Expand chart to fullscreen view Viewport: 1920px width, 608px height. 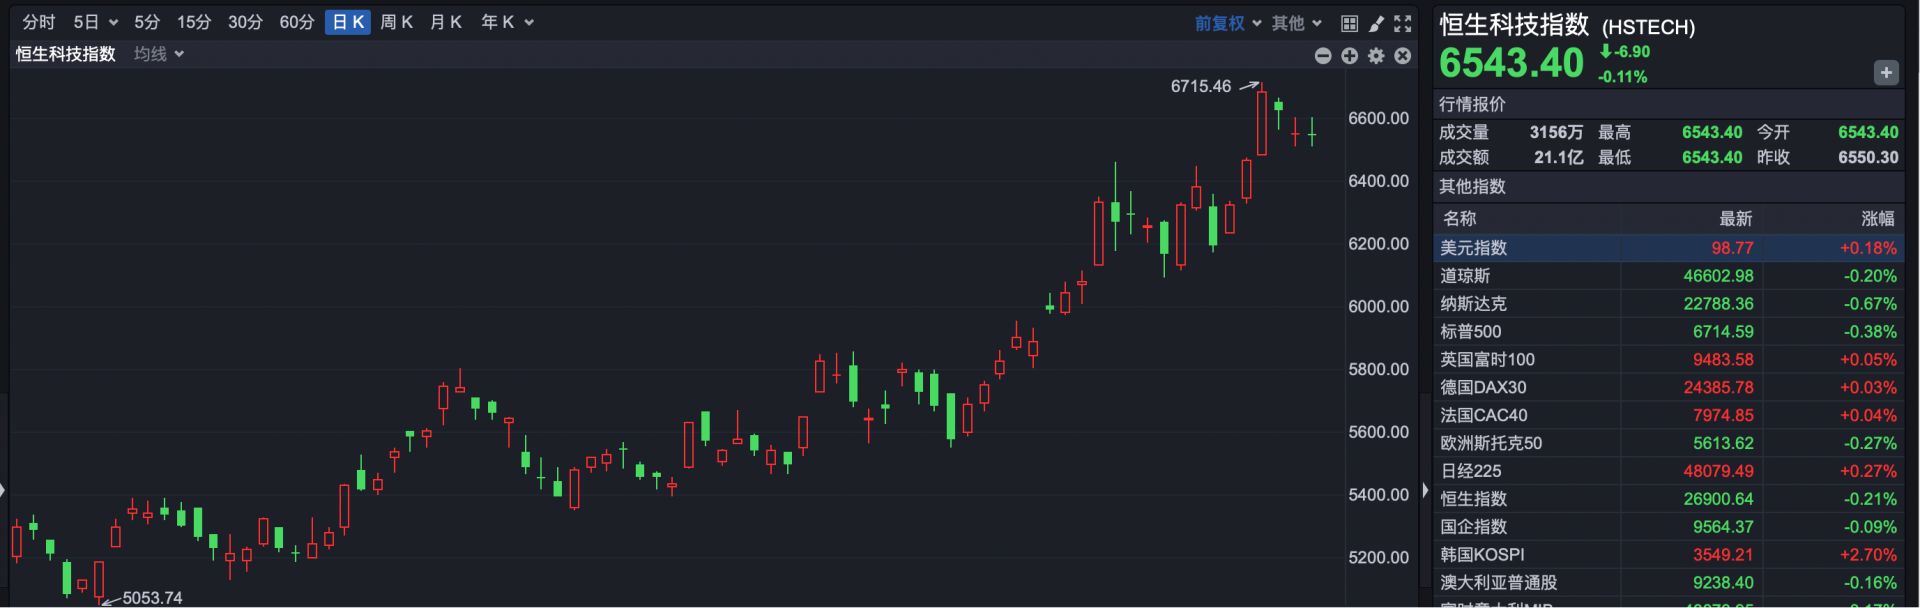point(1403,23)
